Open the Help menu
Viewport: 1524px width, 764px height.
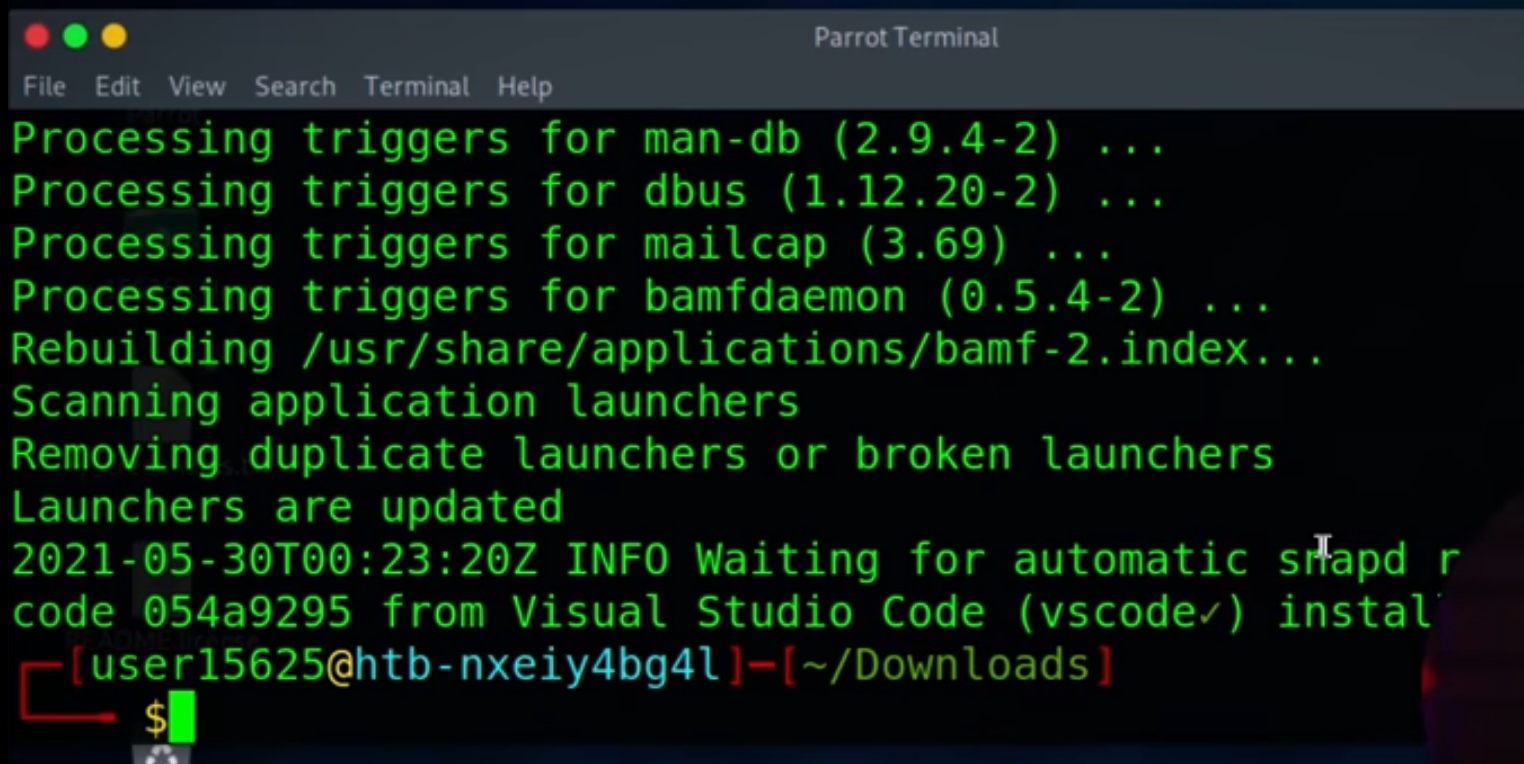pyautogui.click(x=524, y=87)
